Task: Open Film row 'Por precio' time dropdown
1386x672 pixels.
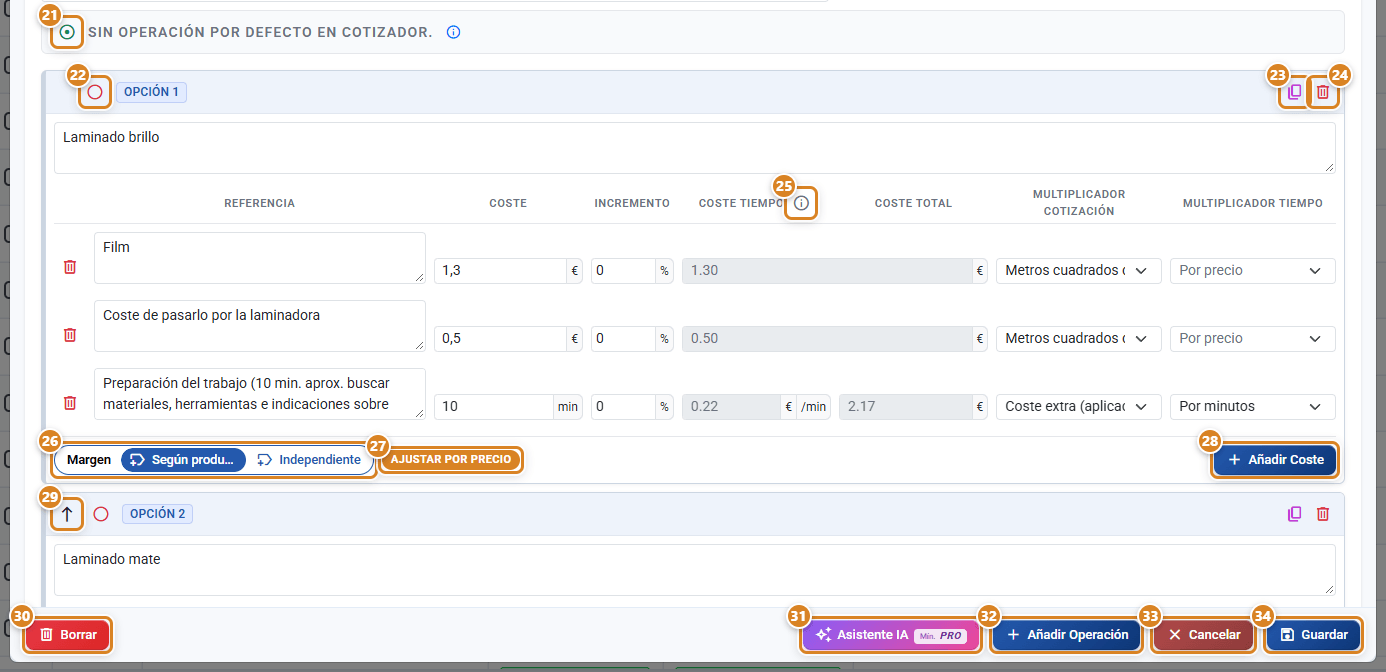Action: point(1252,270)
